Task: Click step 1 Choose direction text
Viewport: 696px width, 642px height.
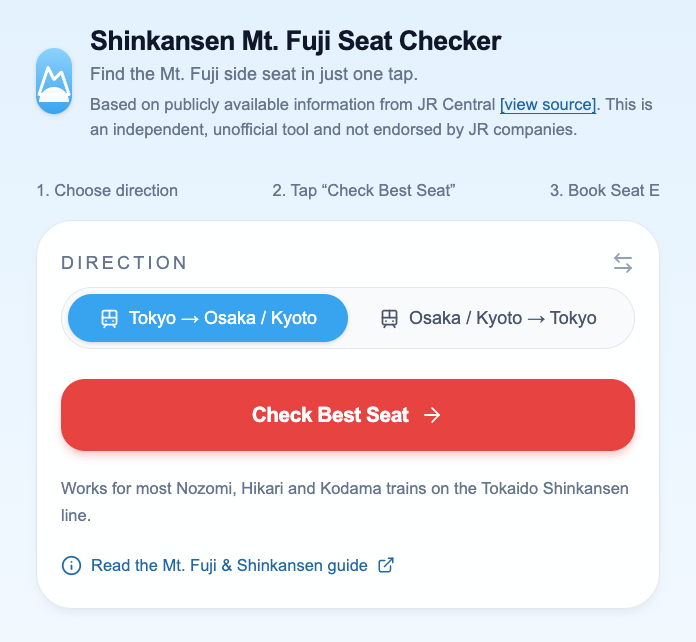Action: (107, 190)
